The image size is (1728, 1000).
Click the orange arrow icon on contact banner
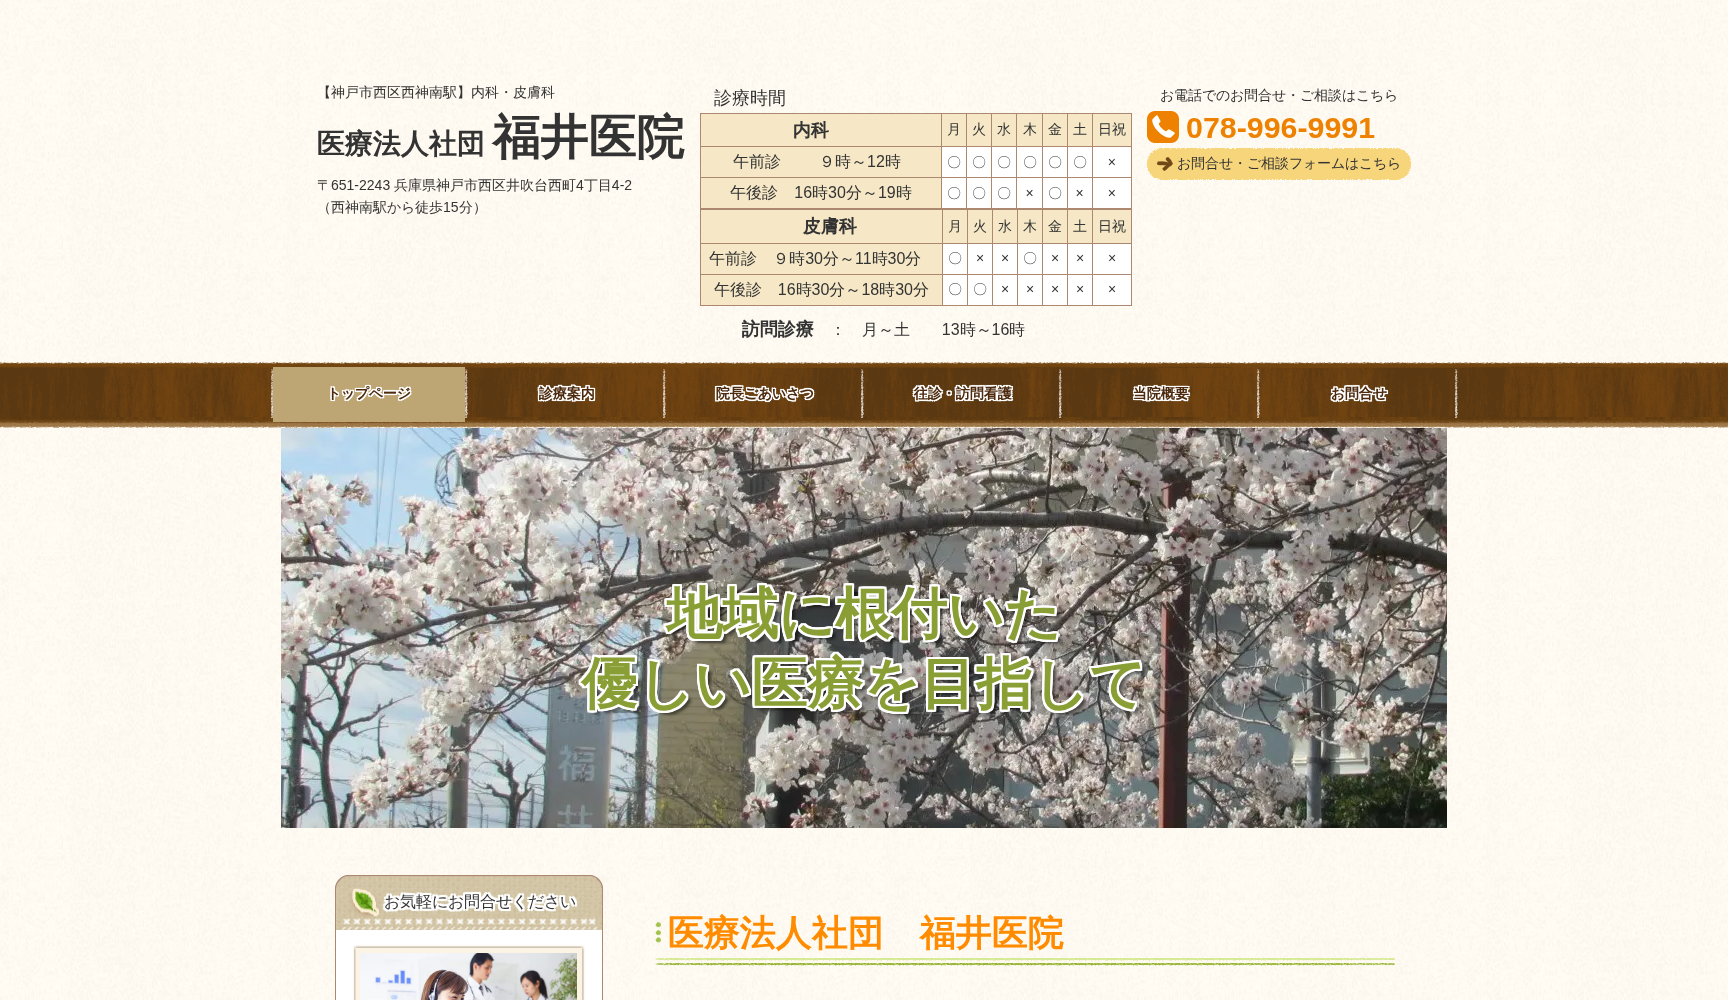(1165, 163)
